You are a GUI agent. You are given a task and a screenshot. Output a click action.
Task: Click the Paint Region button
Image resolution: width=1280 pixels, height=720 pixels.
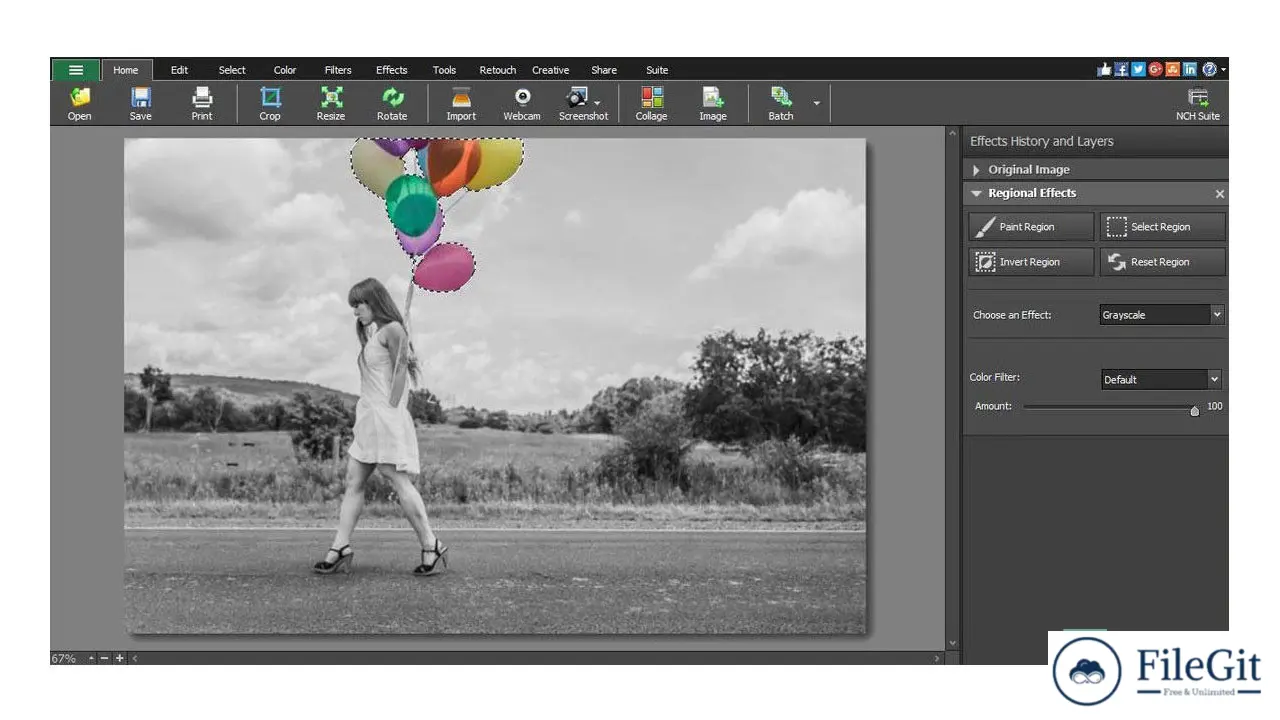[1031, 227]
